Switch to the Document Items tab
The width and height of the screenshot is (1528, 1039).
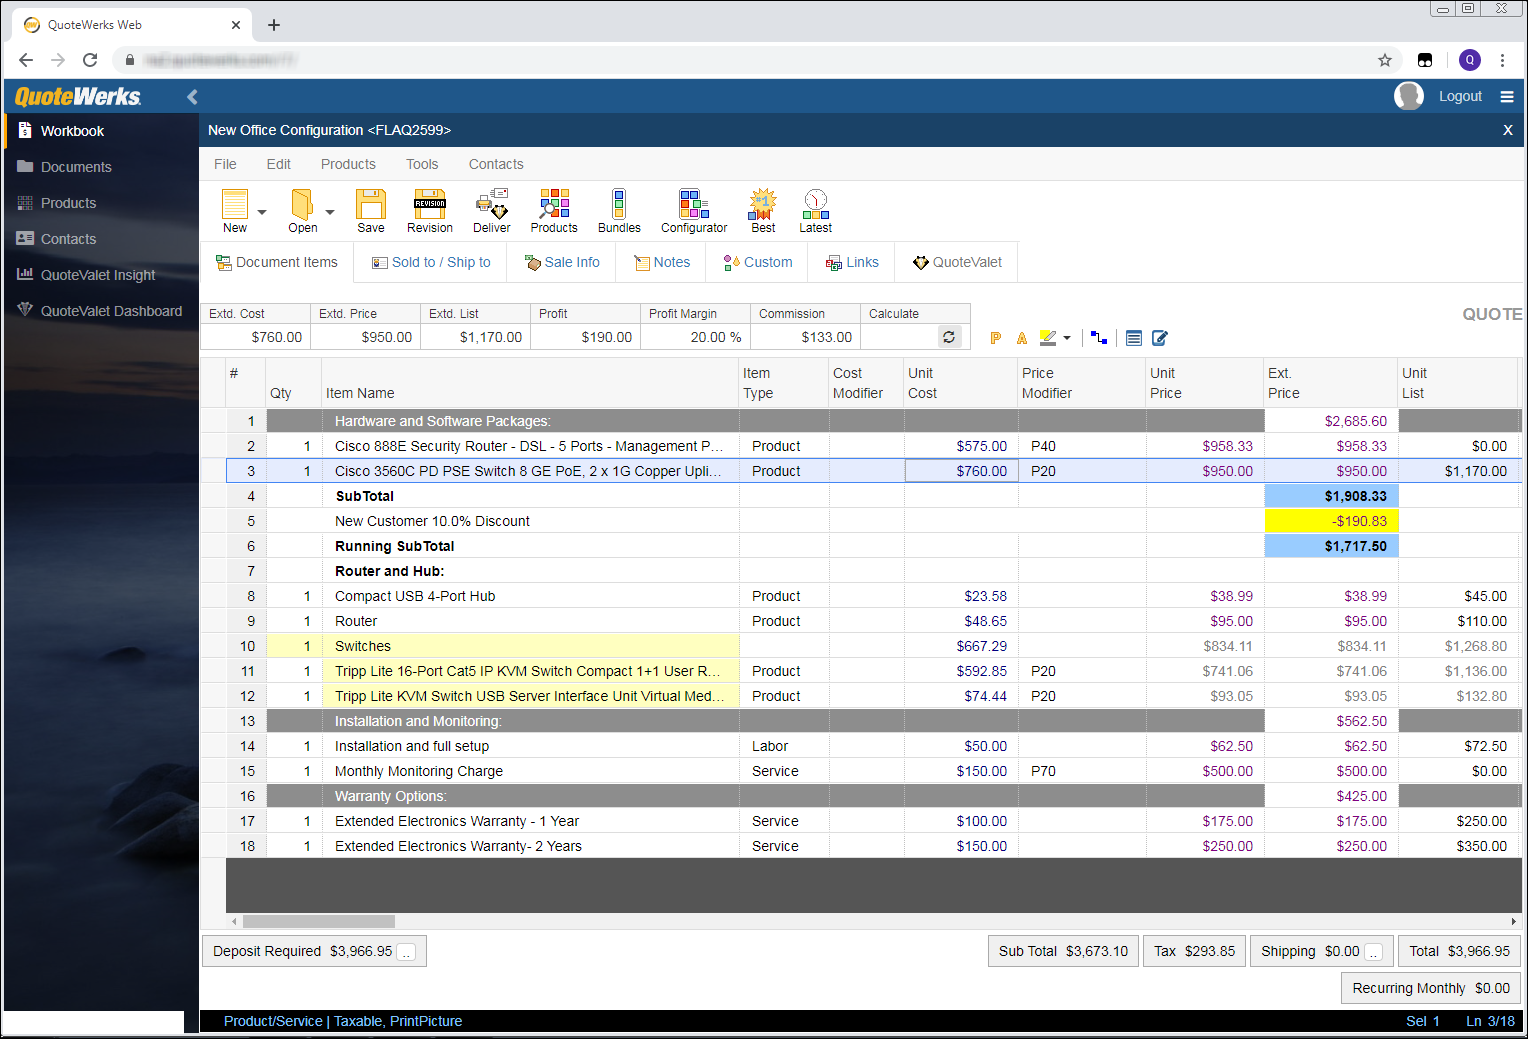[x=277, y=262]
